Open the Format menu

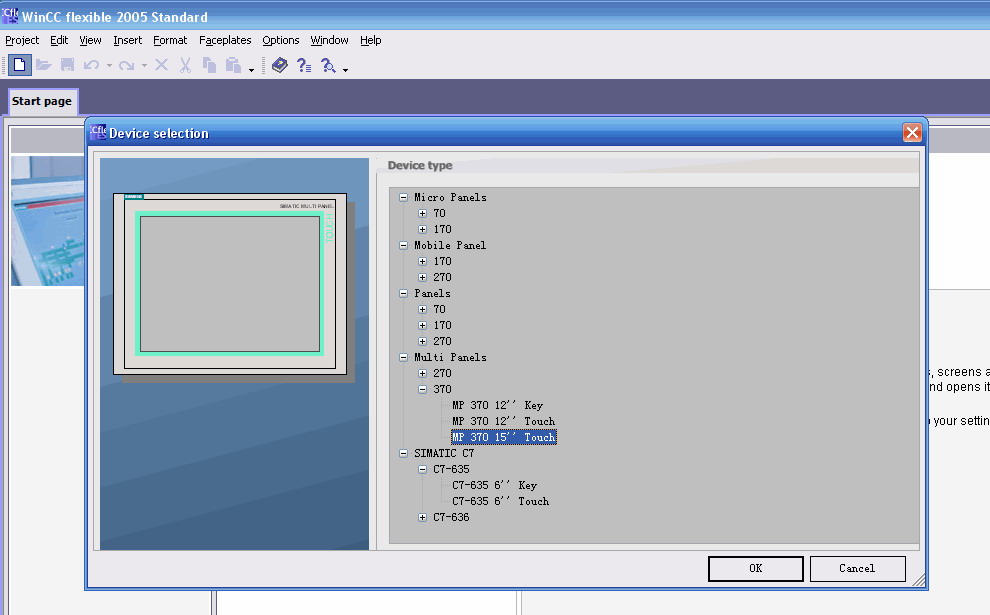(170, 40)
